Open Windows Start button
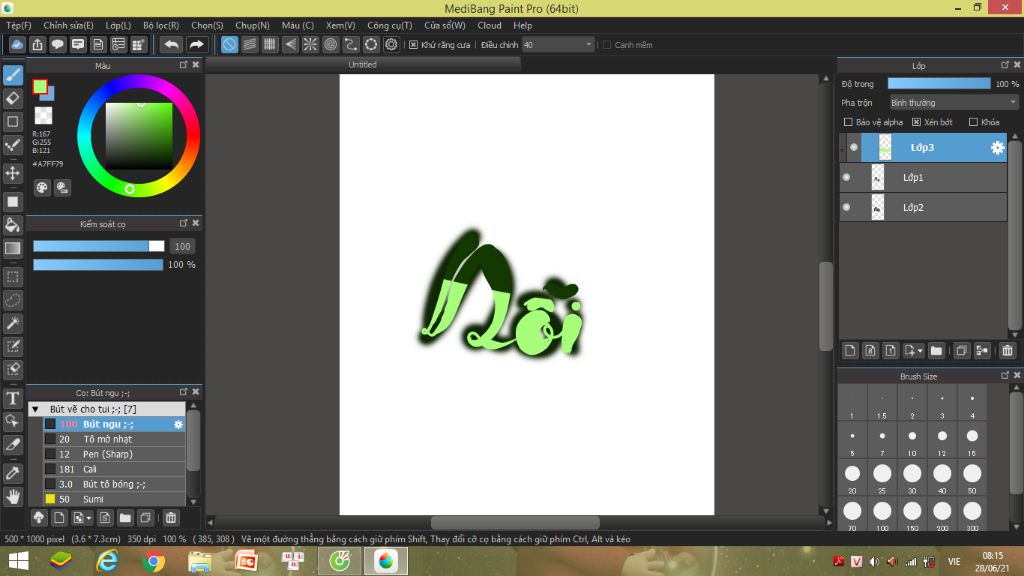The image size is (1024, 576). tap(18, 562)
